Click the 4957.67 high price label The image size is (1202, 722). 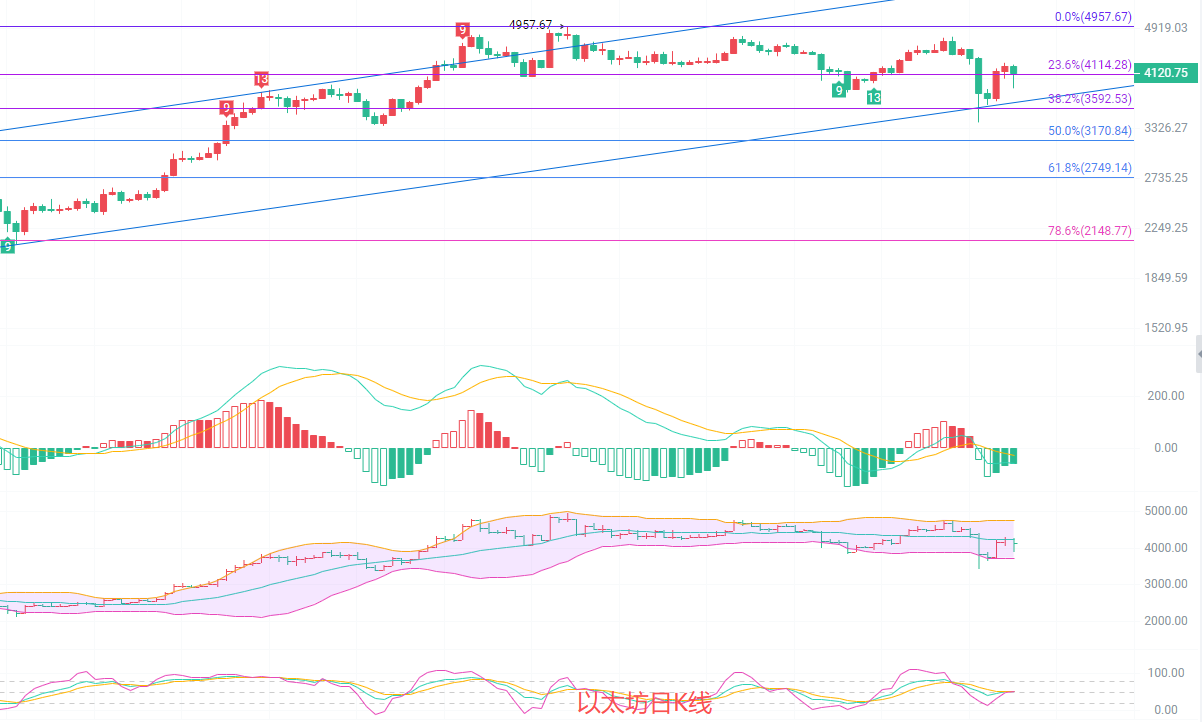531,25
